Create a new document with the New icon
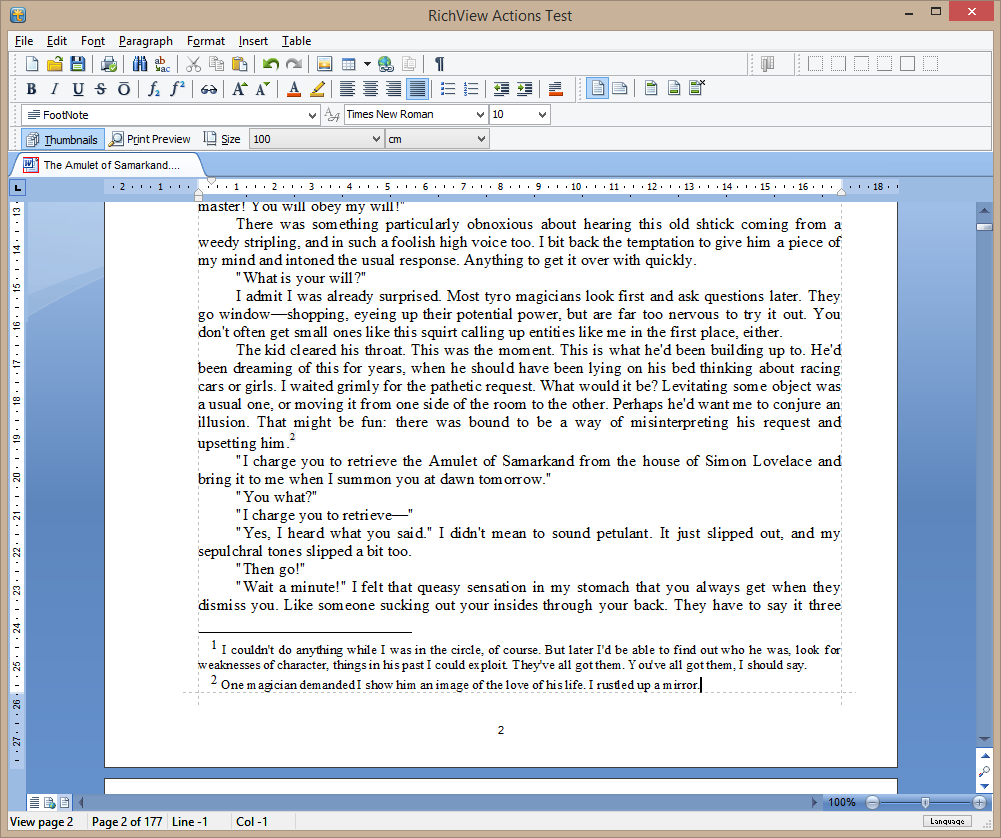 (x=32, y=64)
